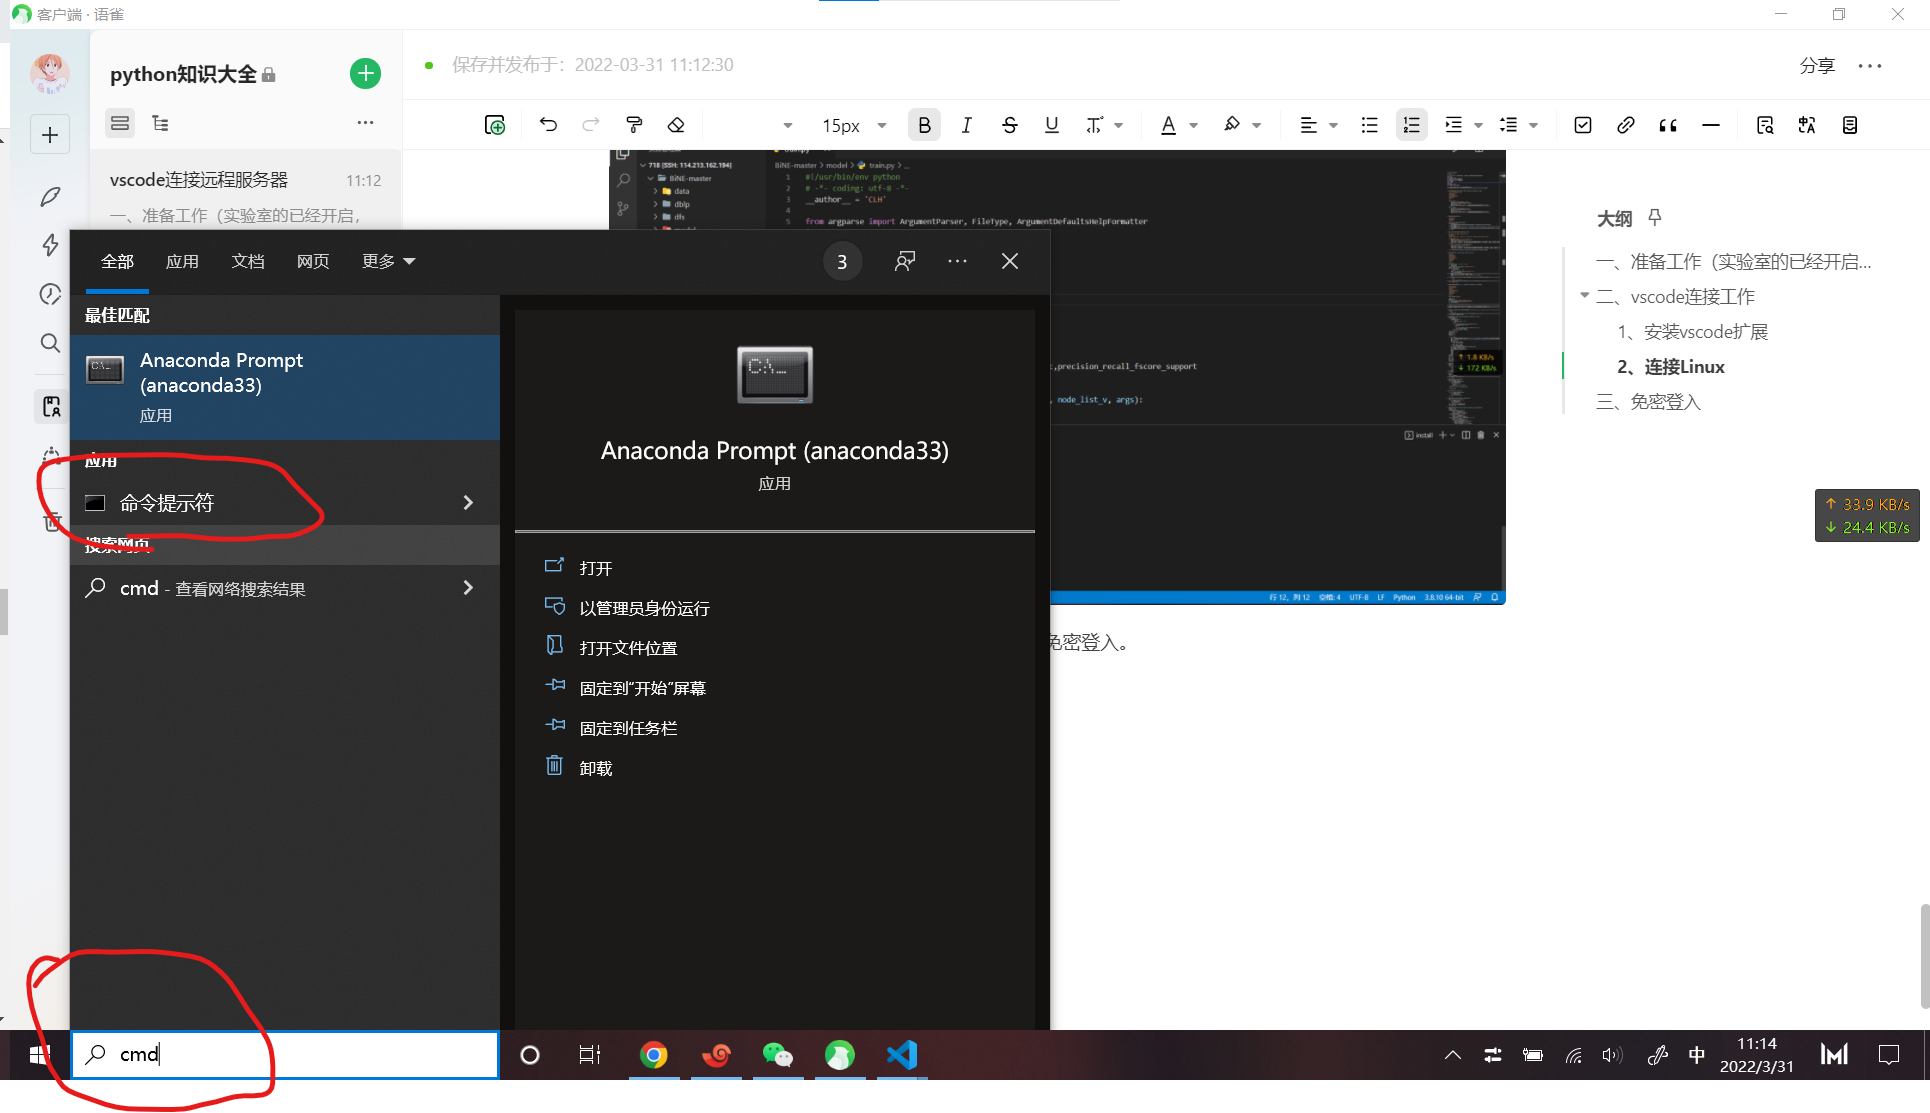Click the user avatar in left rail
1930x1113 pixels.
coord(50,73)
